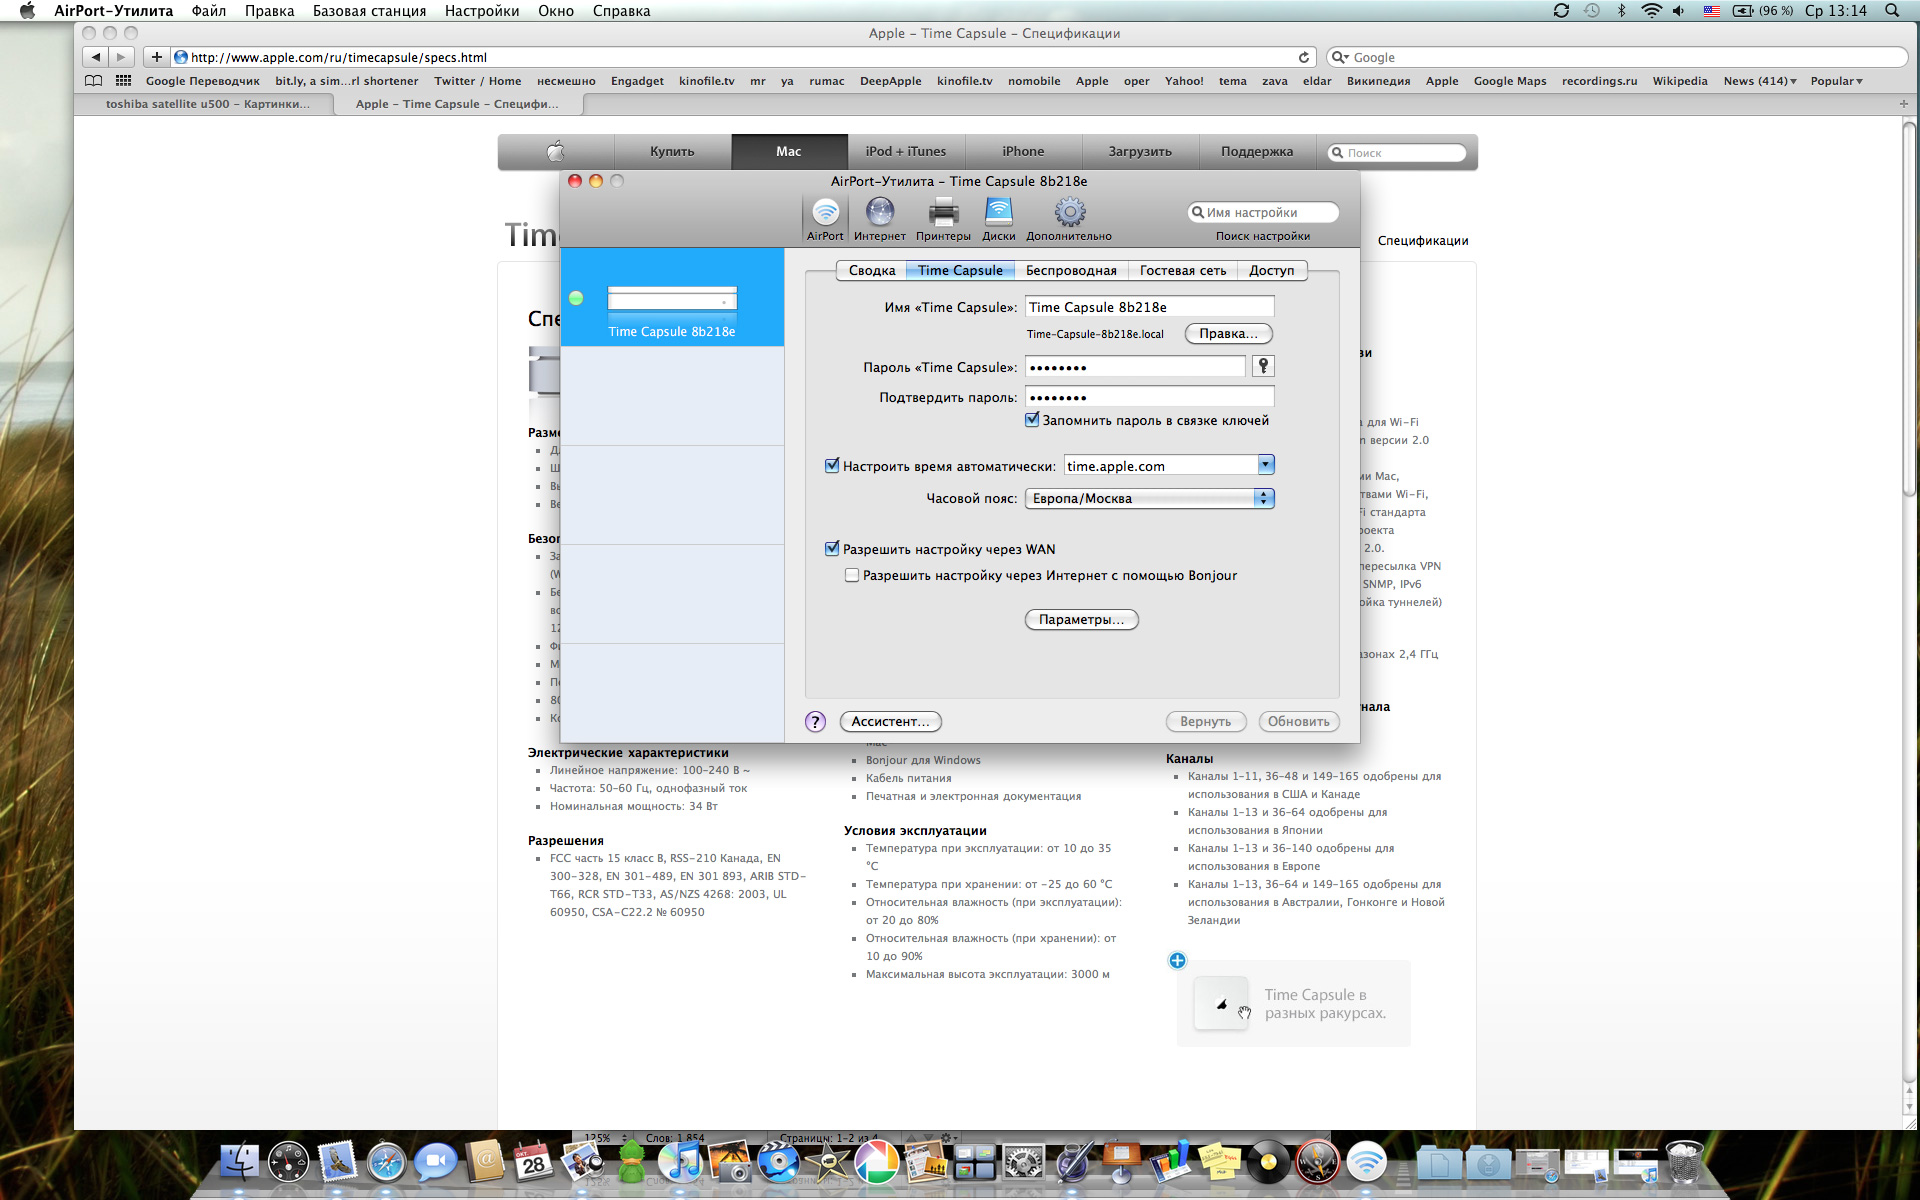Open Базовая станция menu

point(369,11)
